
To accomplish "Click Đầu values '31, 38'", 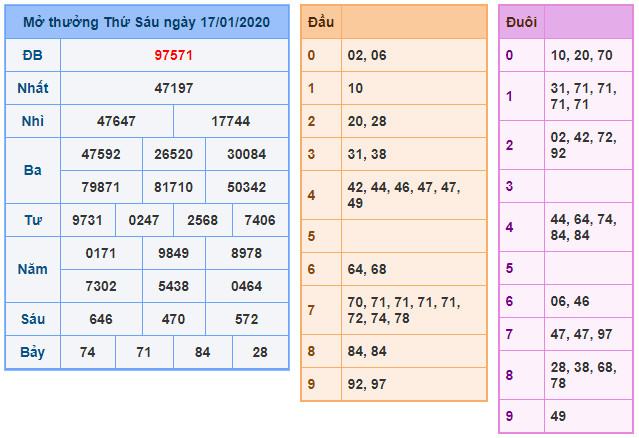I will pos(367,154).
